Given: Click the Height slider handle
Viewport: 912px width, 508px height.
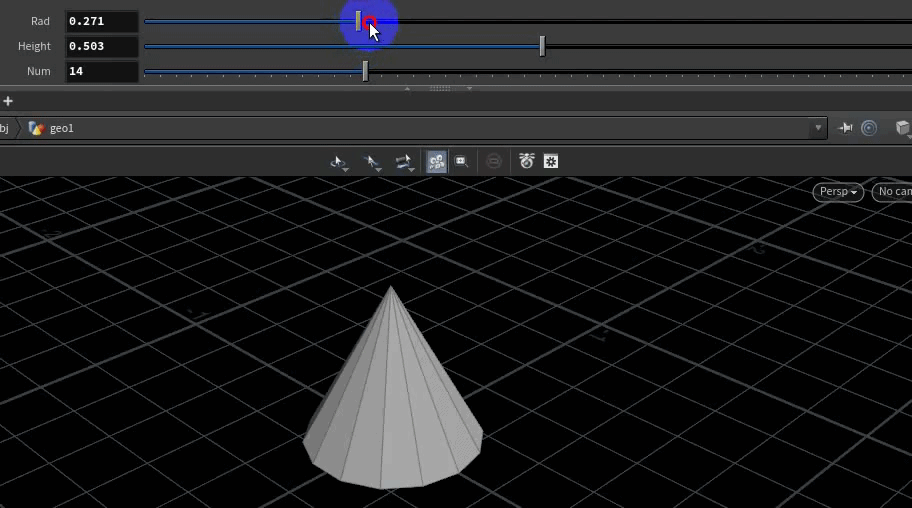Looking at the screenshot, I should [x=542, y=47].
